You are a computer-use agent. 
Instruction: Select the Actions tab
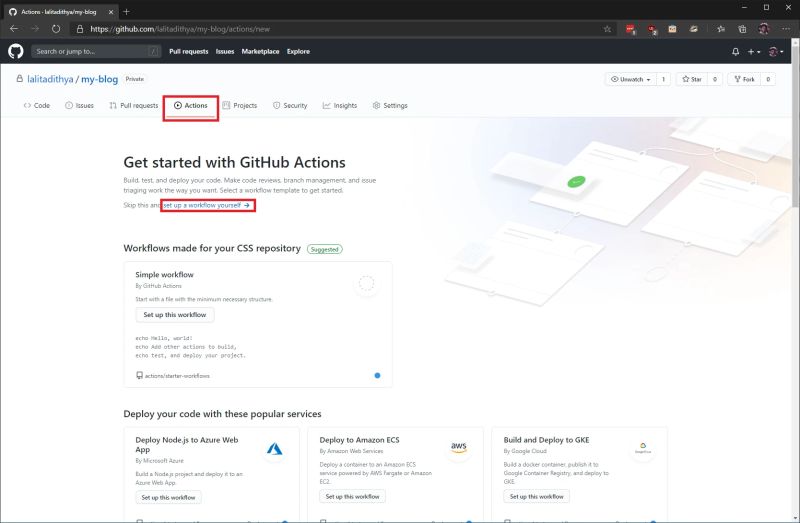[191, 106]
